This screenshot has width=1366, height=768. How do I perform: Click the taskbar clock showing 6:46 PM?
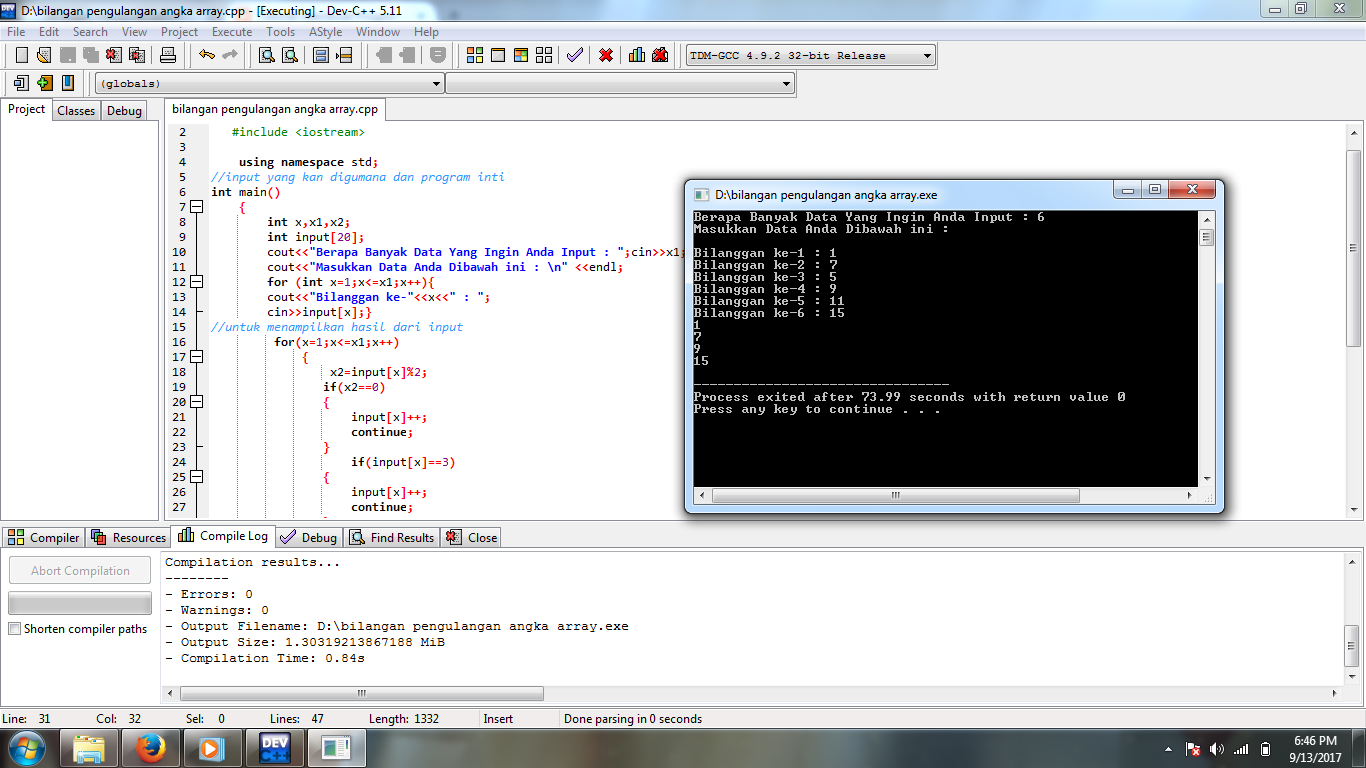click(x=1315, y=749)
